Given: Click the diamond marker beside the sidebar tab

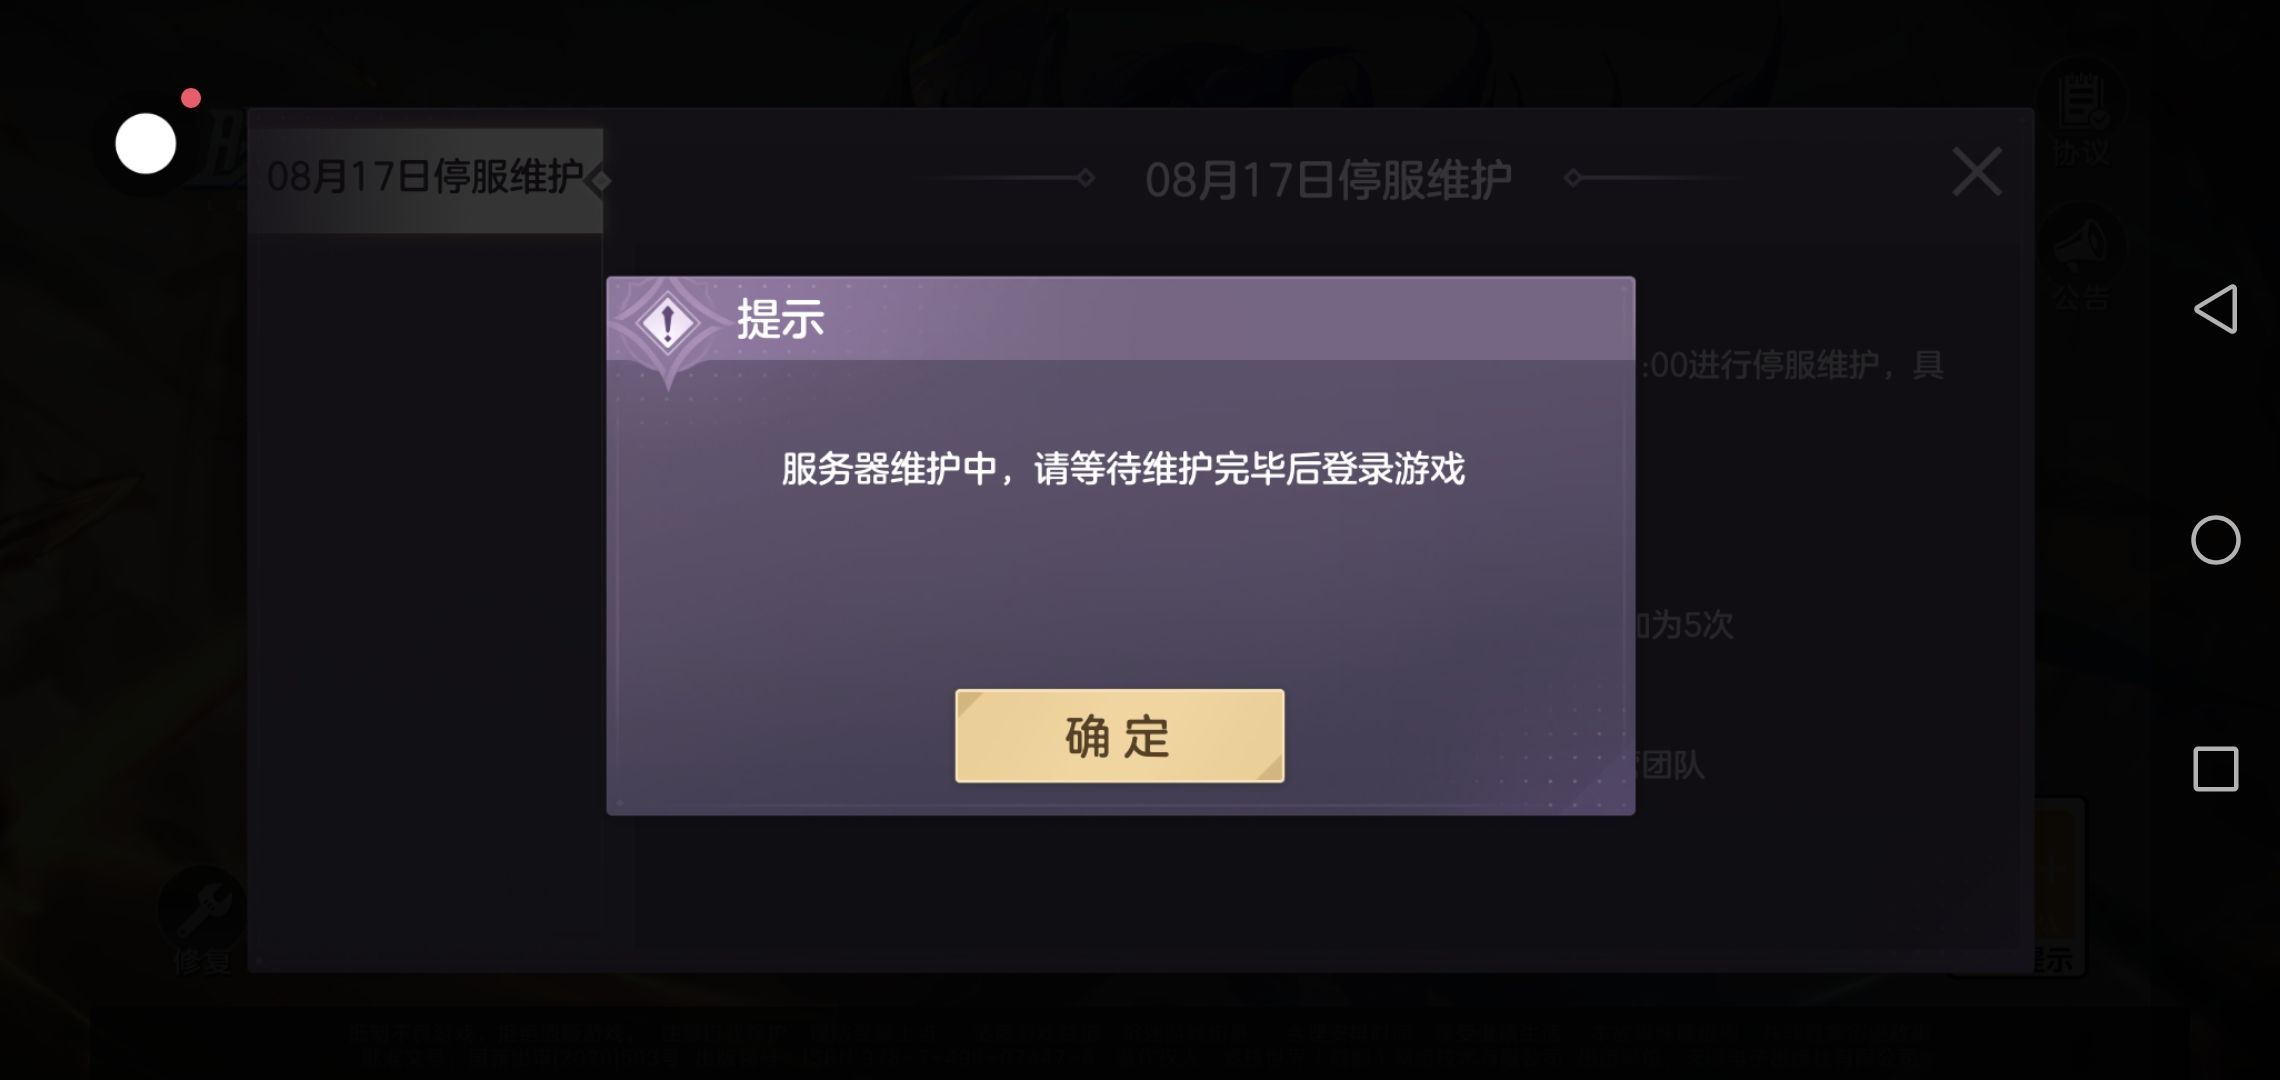Looking at the screenshot, I should click(x=600, y=181).
